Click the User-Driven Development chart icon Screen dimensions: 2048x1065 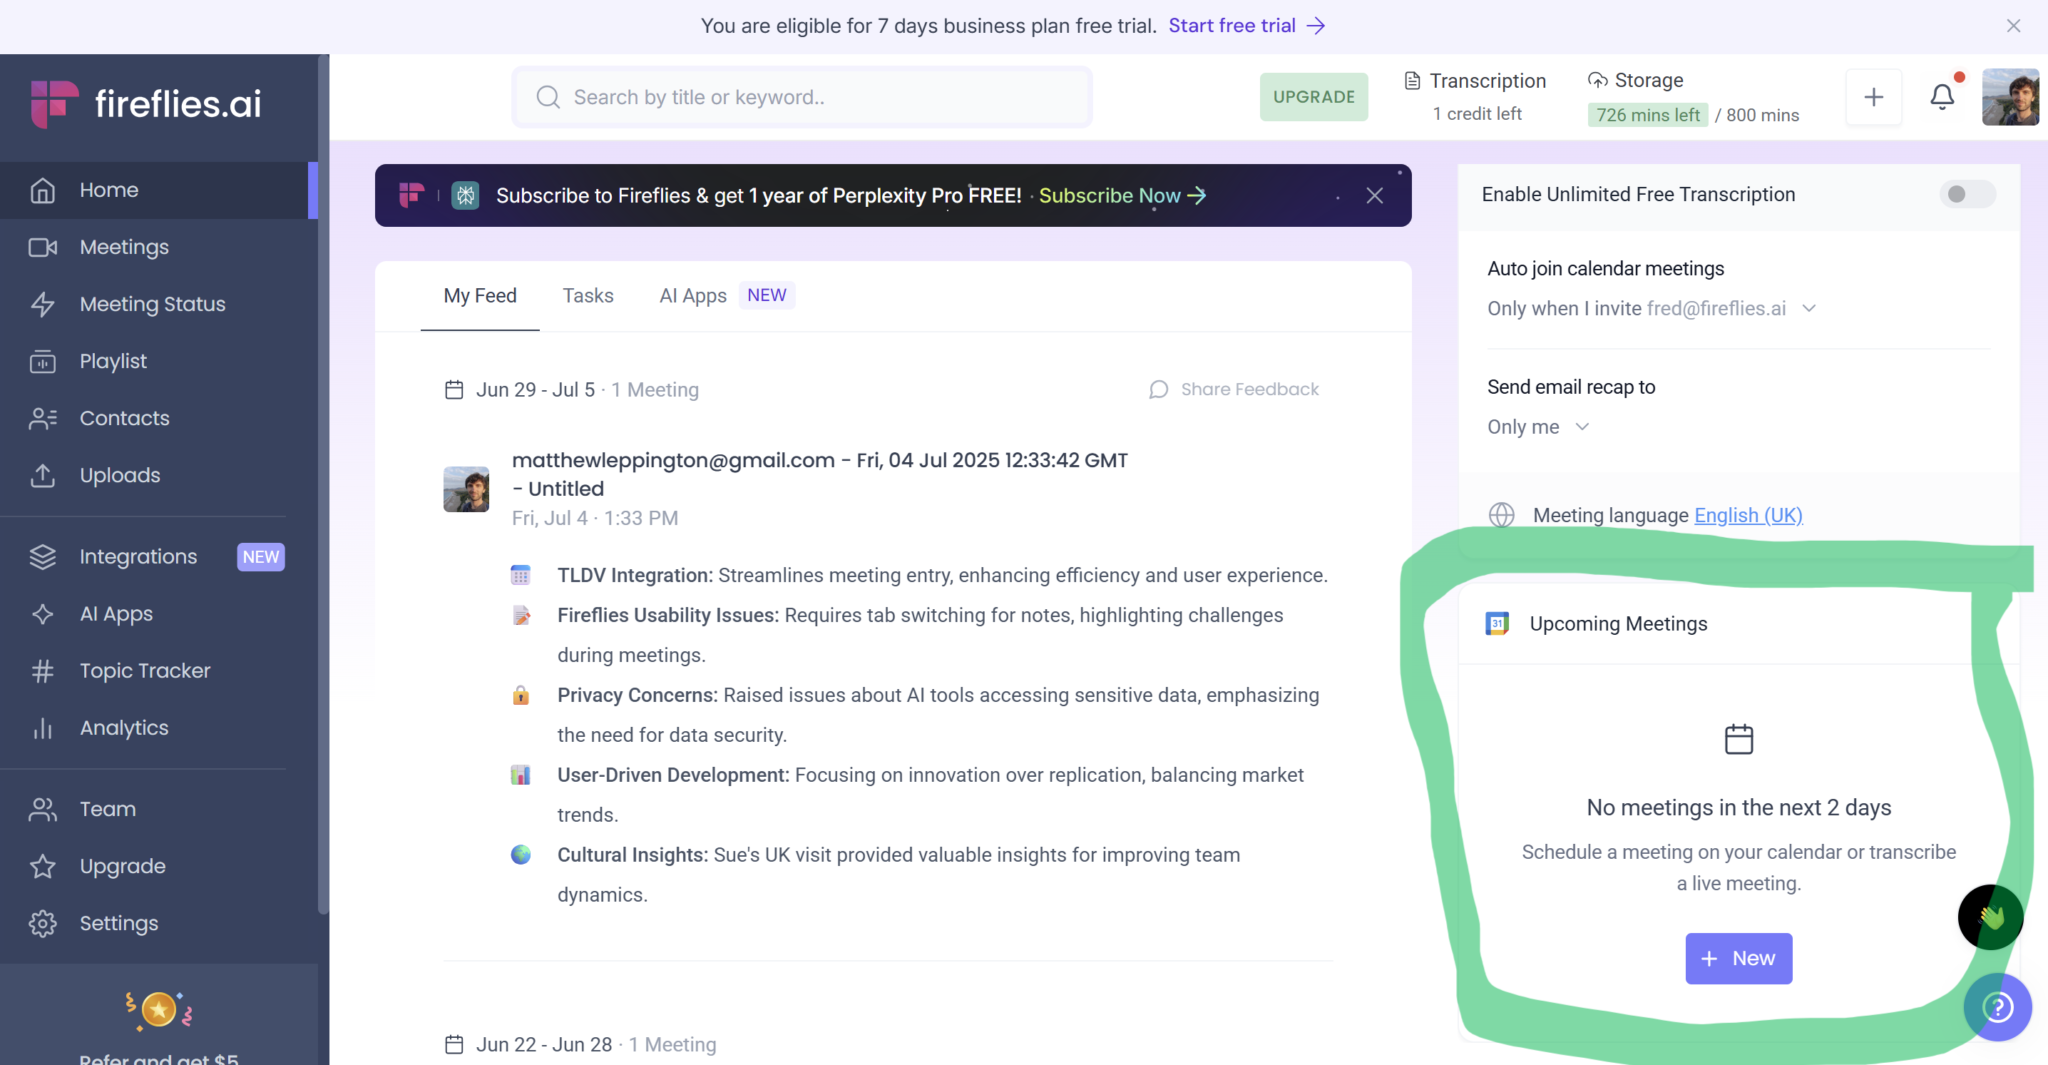520,775
